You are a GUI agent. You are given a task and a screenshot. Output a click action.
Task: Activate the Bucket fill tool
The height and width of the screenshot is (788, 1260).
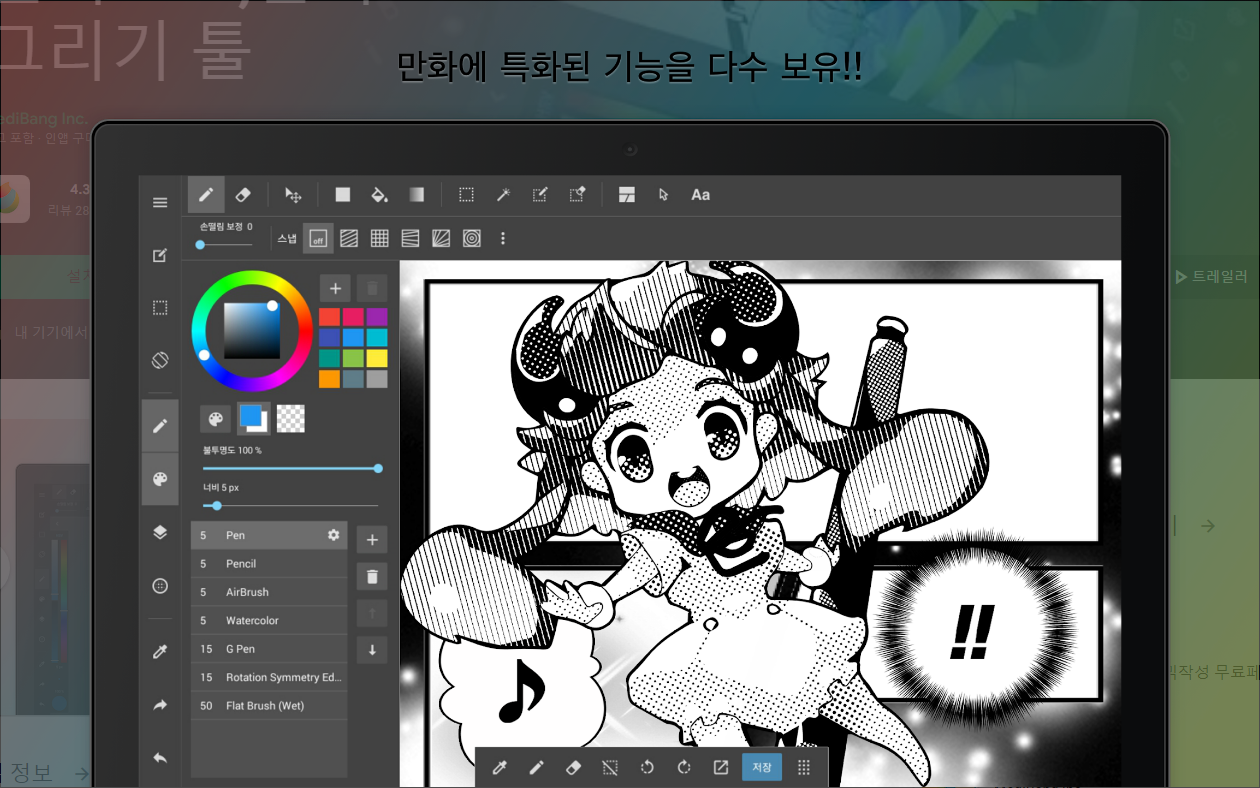[380, 194]
